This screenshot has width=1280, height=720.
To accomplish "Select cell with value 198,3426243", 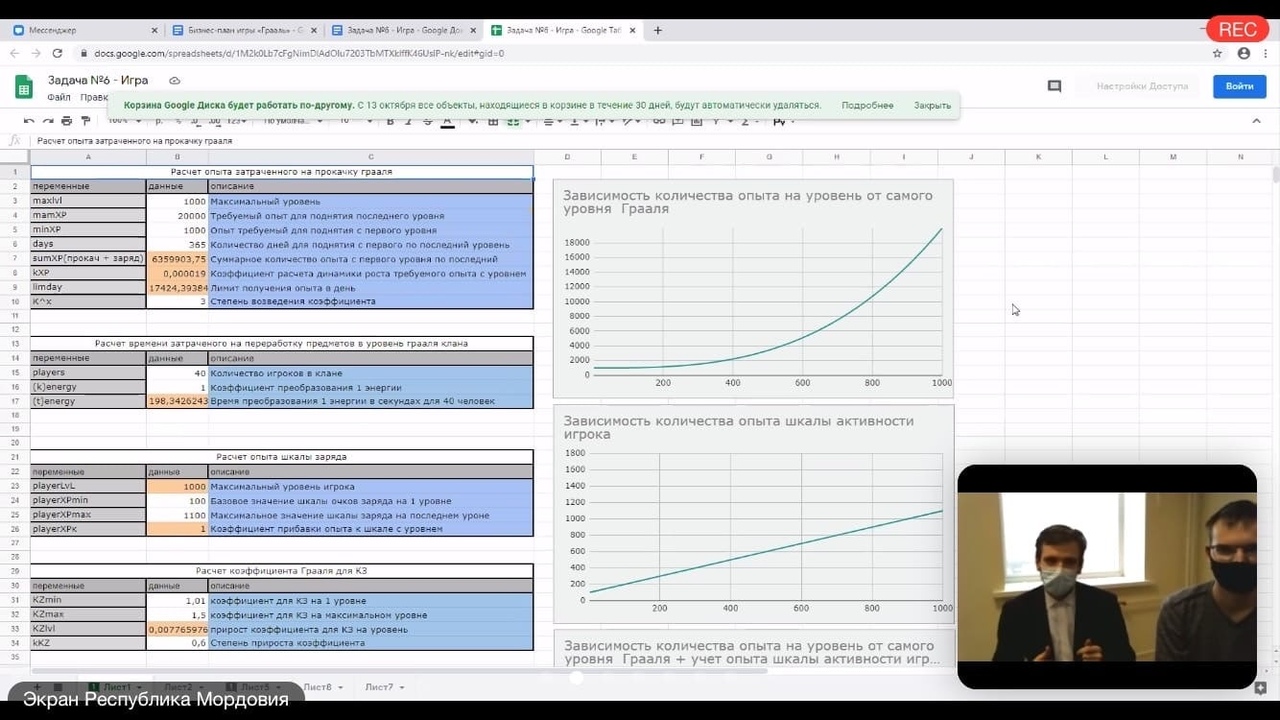I will pos(177,401).
